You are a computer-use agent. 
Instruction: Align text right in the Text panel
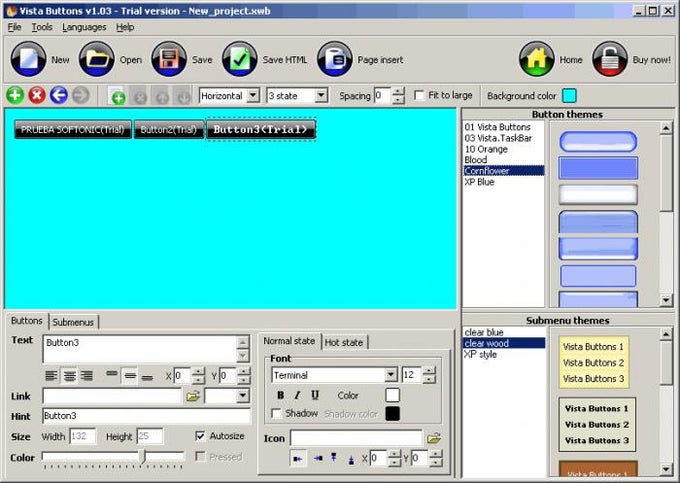(87, 375)
